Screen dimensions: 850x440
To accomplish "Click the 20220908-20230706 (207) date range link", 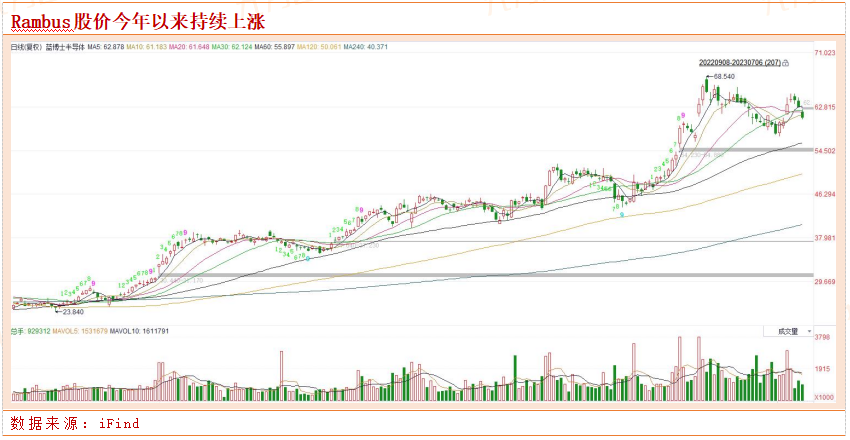I will [740, 63].
